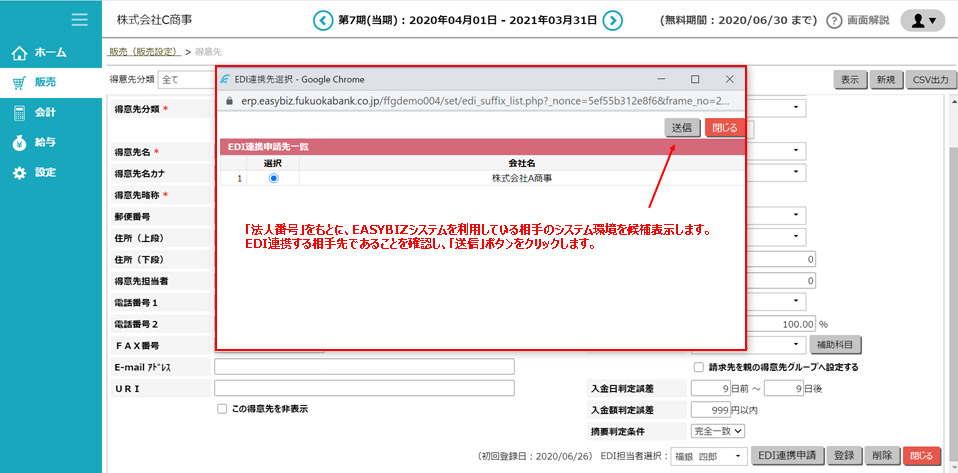This screenshot has height=473, width=958.
Task: Go to previous fiscal period arrow
Action: [322, 20]
